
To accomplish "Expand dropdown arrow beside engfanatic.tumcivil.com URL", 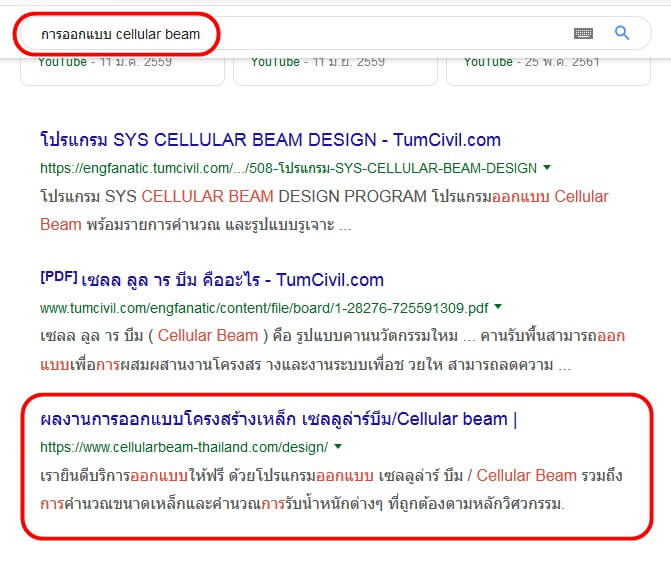I will (547, 167).
